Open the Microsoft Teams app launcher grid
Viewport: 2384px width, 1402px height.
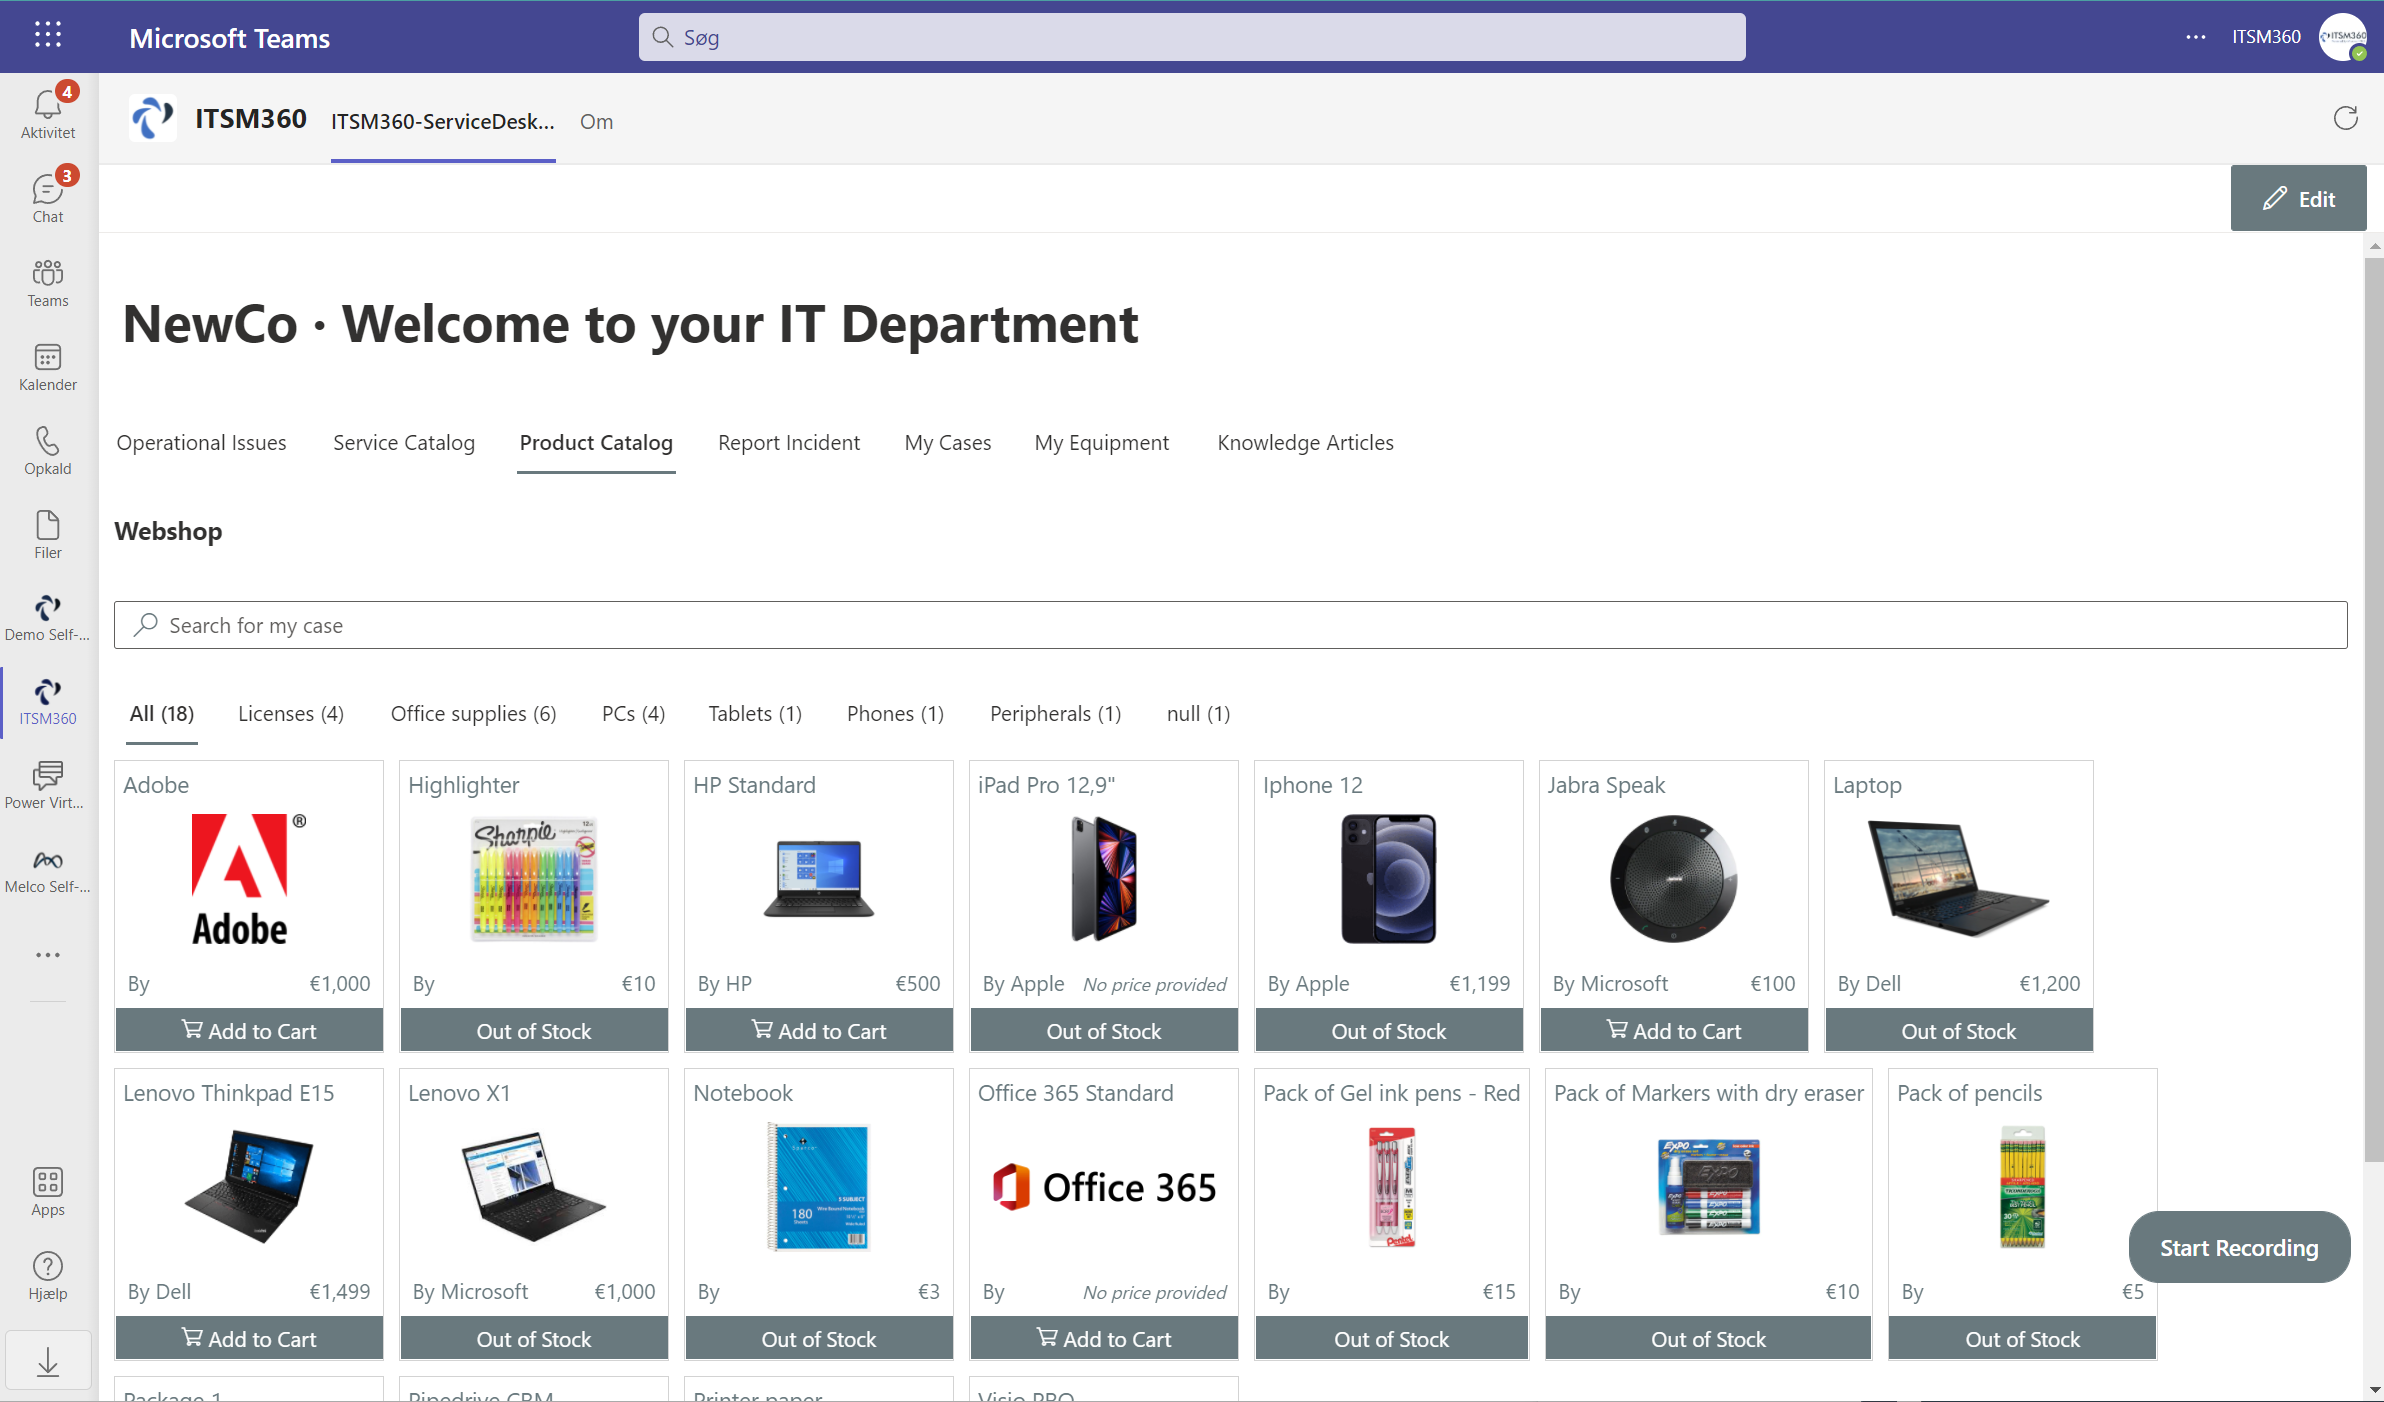coord(47,35)
